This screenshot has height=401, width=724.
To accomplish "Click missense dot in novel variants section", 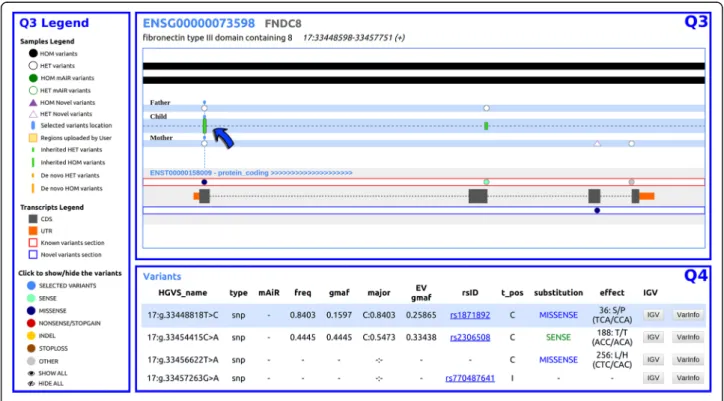I will tap(597, 211).
